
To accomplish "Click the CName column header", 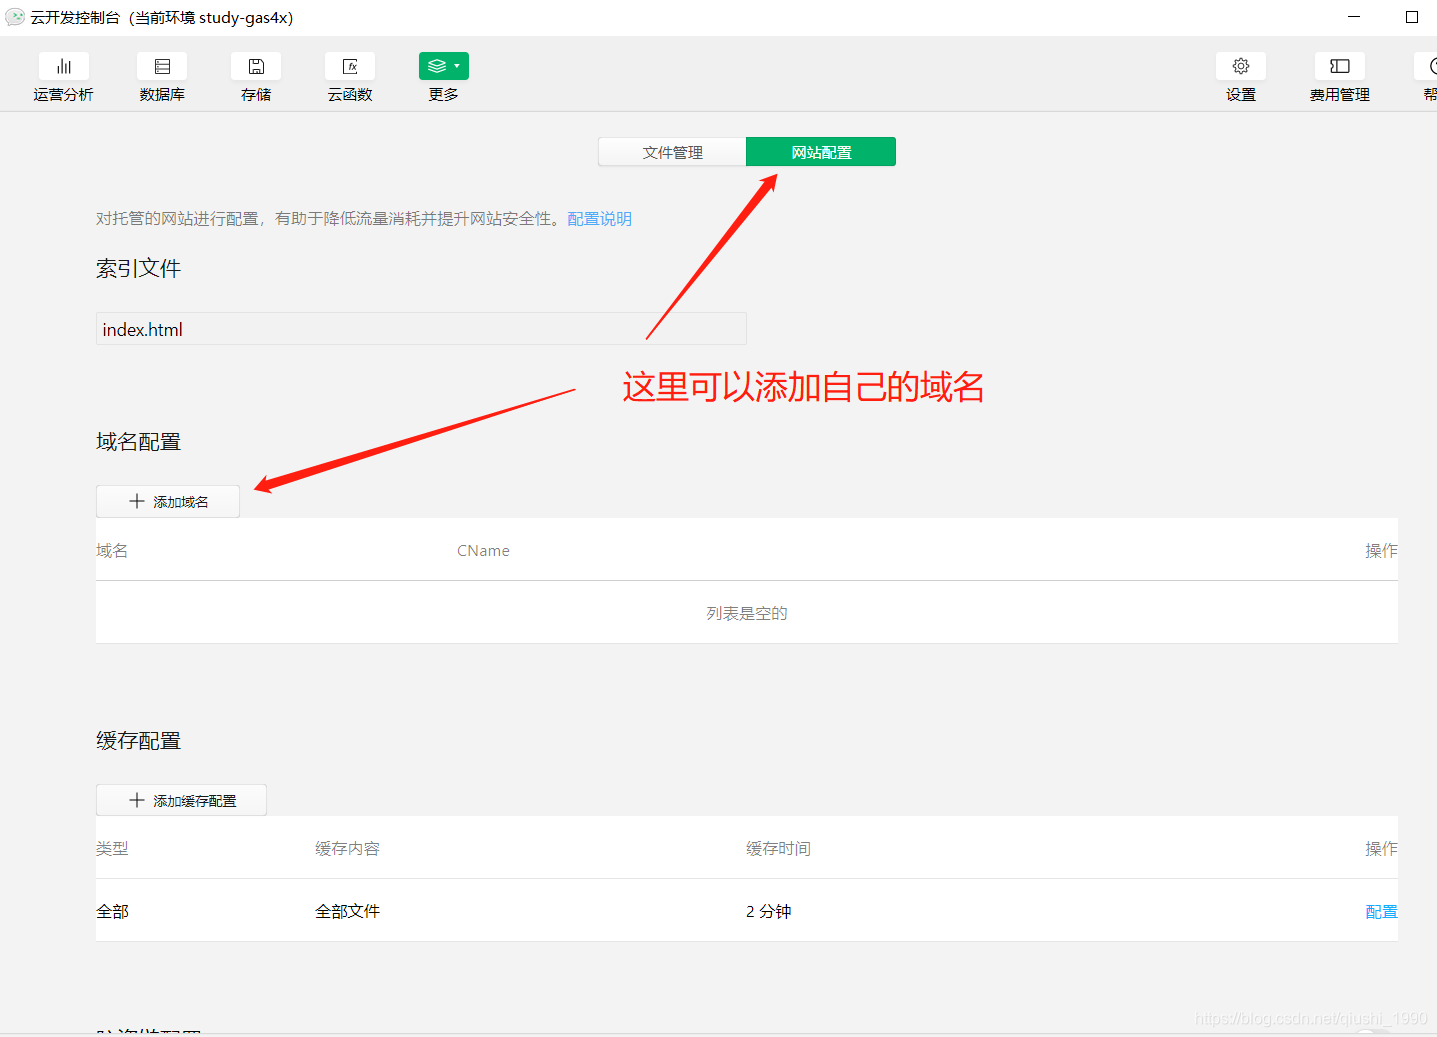I will pos(483,551).
